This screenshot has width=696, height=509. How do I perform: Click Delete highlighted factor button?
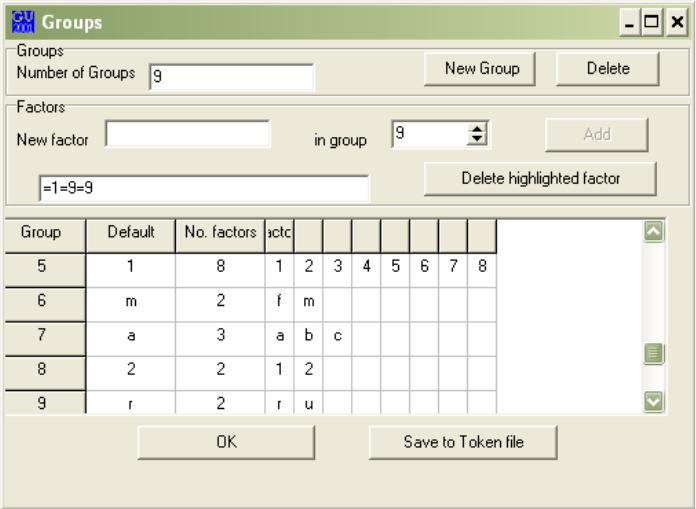540,178
